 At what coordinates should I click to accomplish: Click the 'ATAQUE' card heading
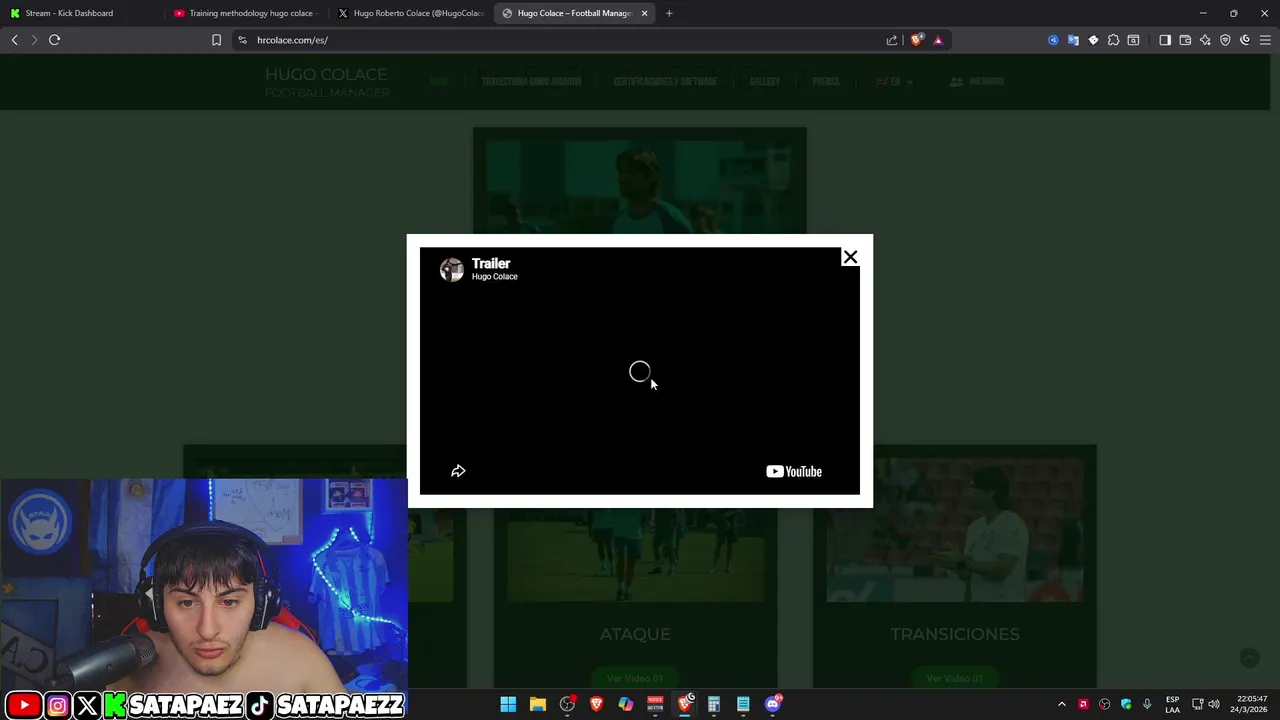pyautogui.click(x=635, y=634)
